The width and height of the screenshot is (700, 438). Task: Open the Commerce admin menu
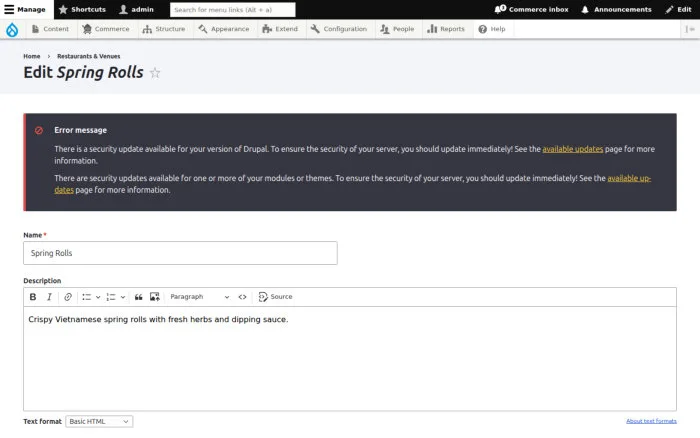click(106, 29)
